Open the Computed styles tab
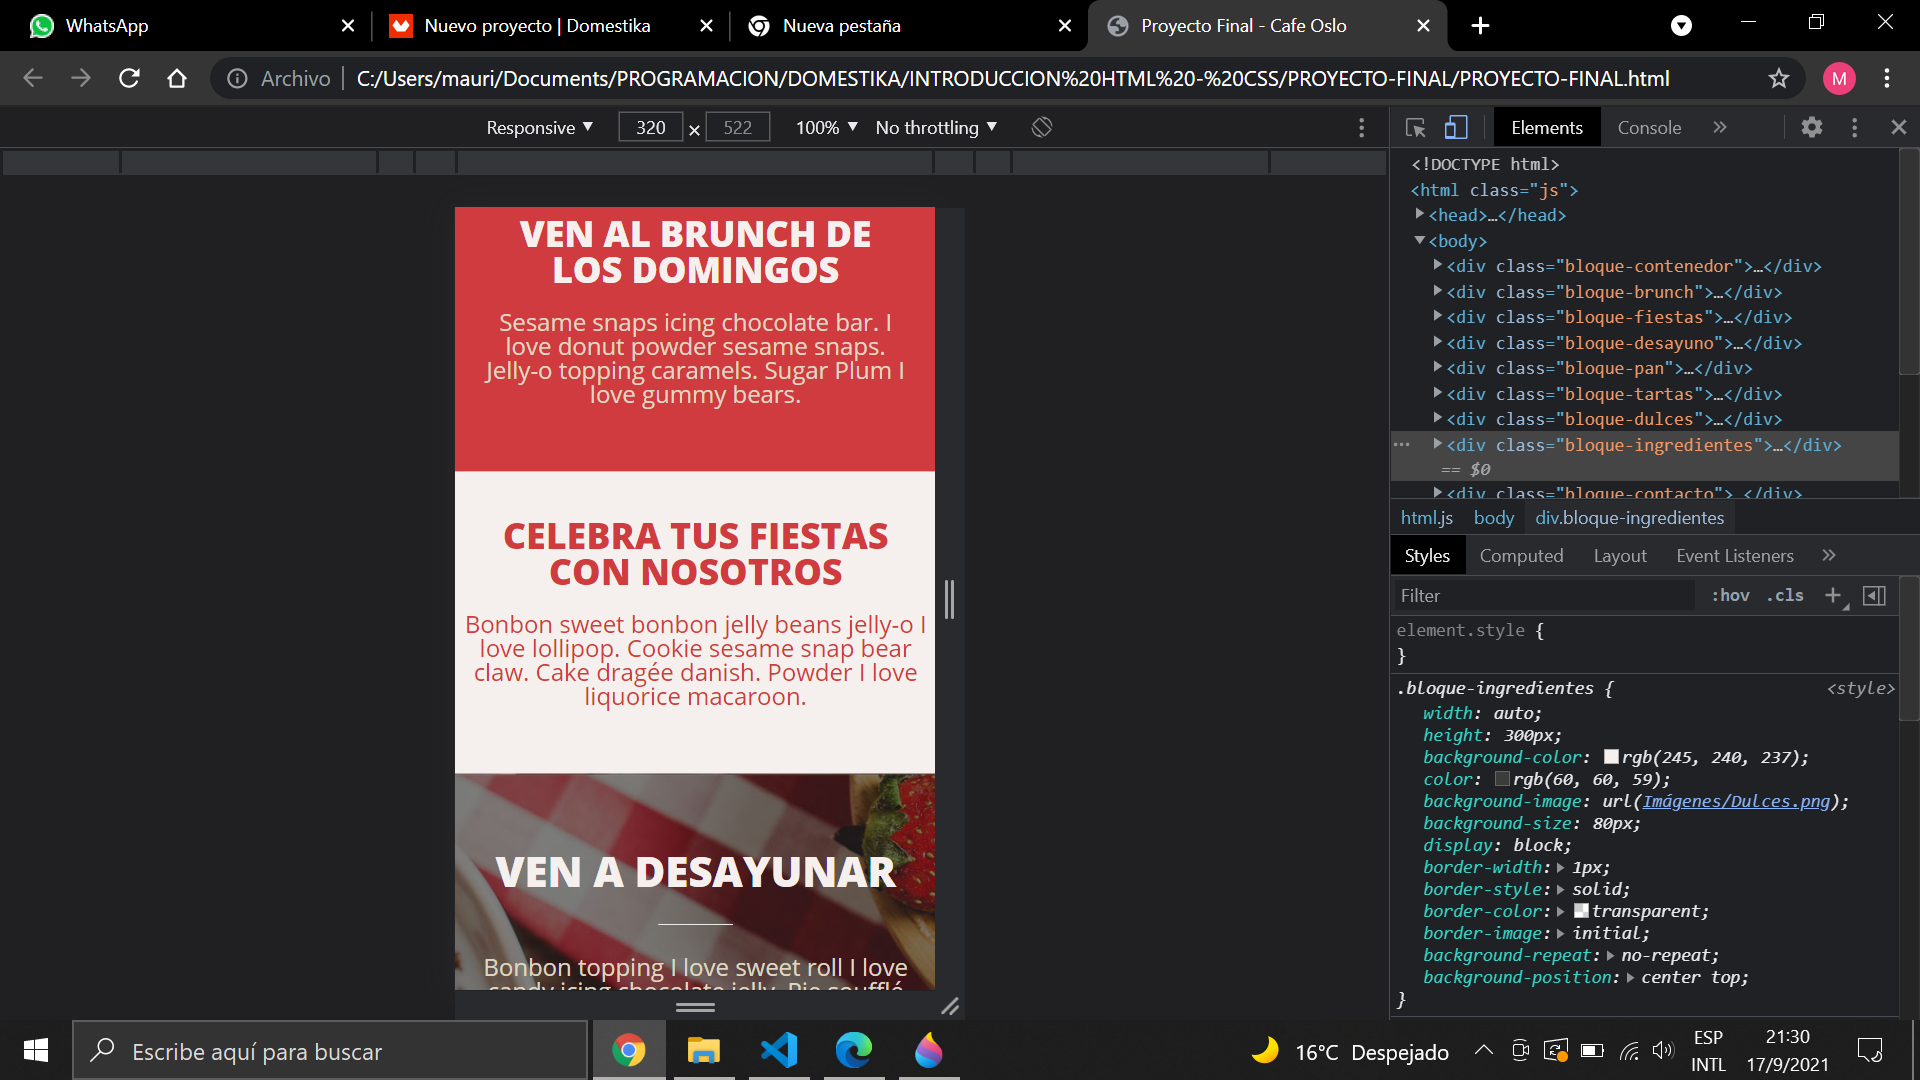 [x=1521, y=555]
